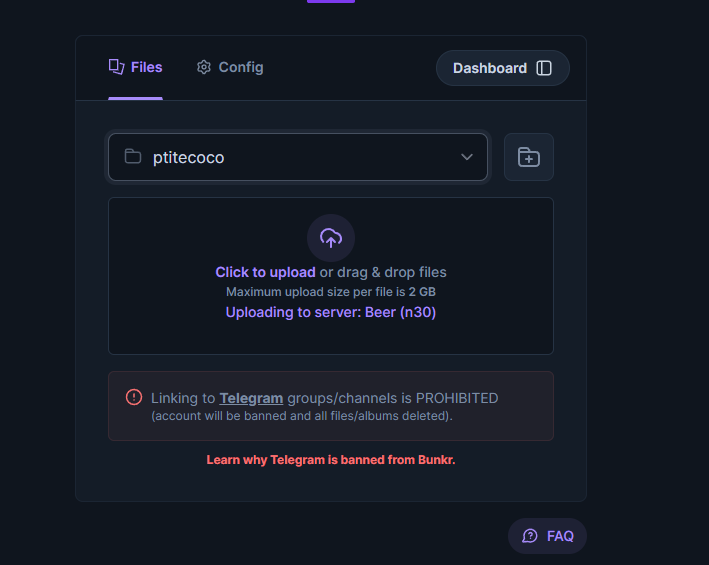Follow the Telegram link in the warning
The image size is (709, 565).
pyautogui.click(x=251, y=398)
